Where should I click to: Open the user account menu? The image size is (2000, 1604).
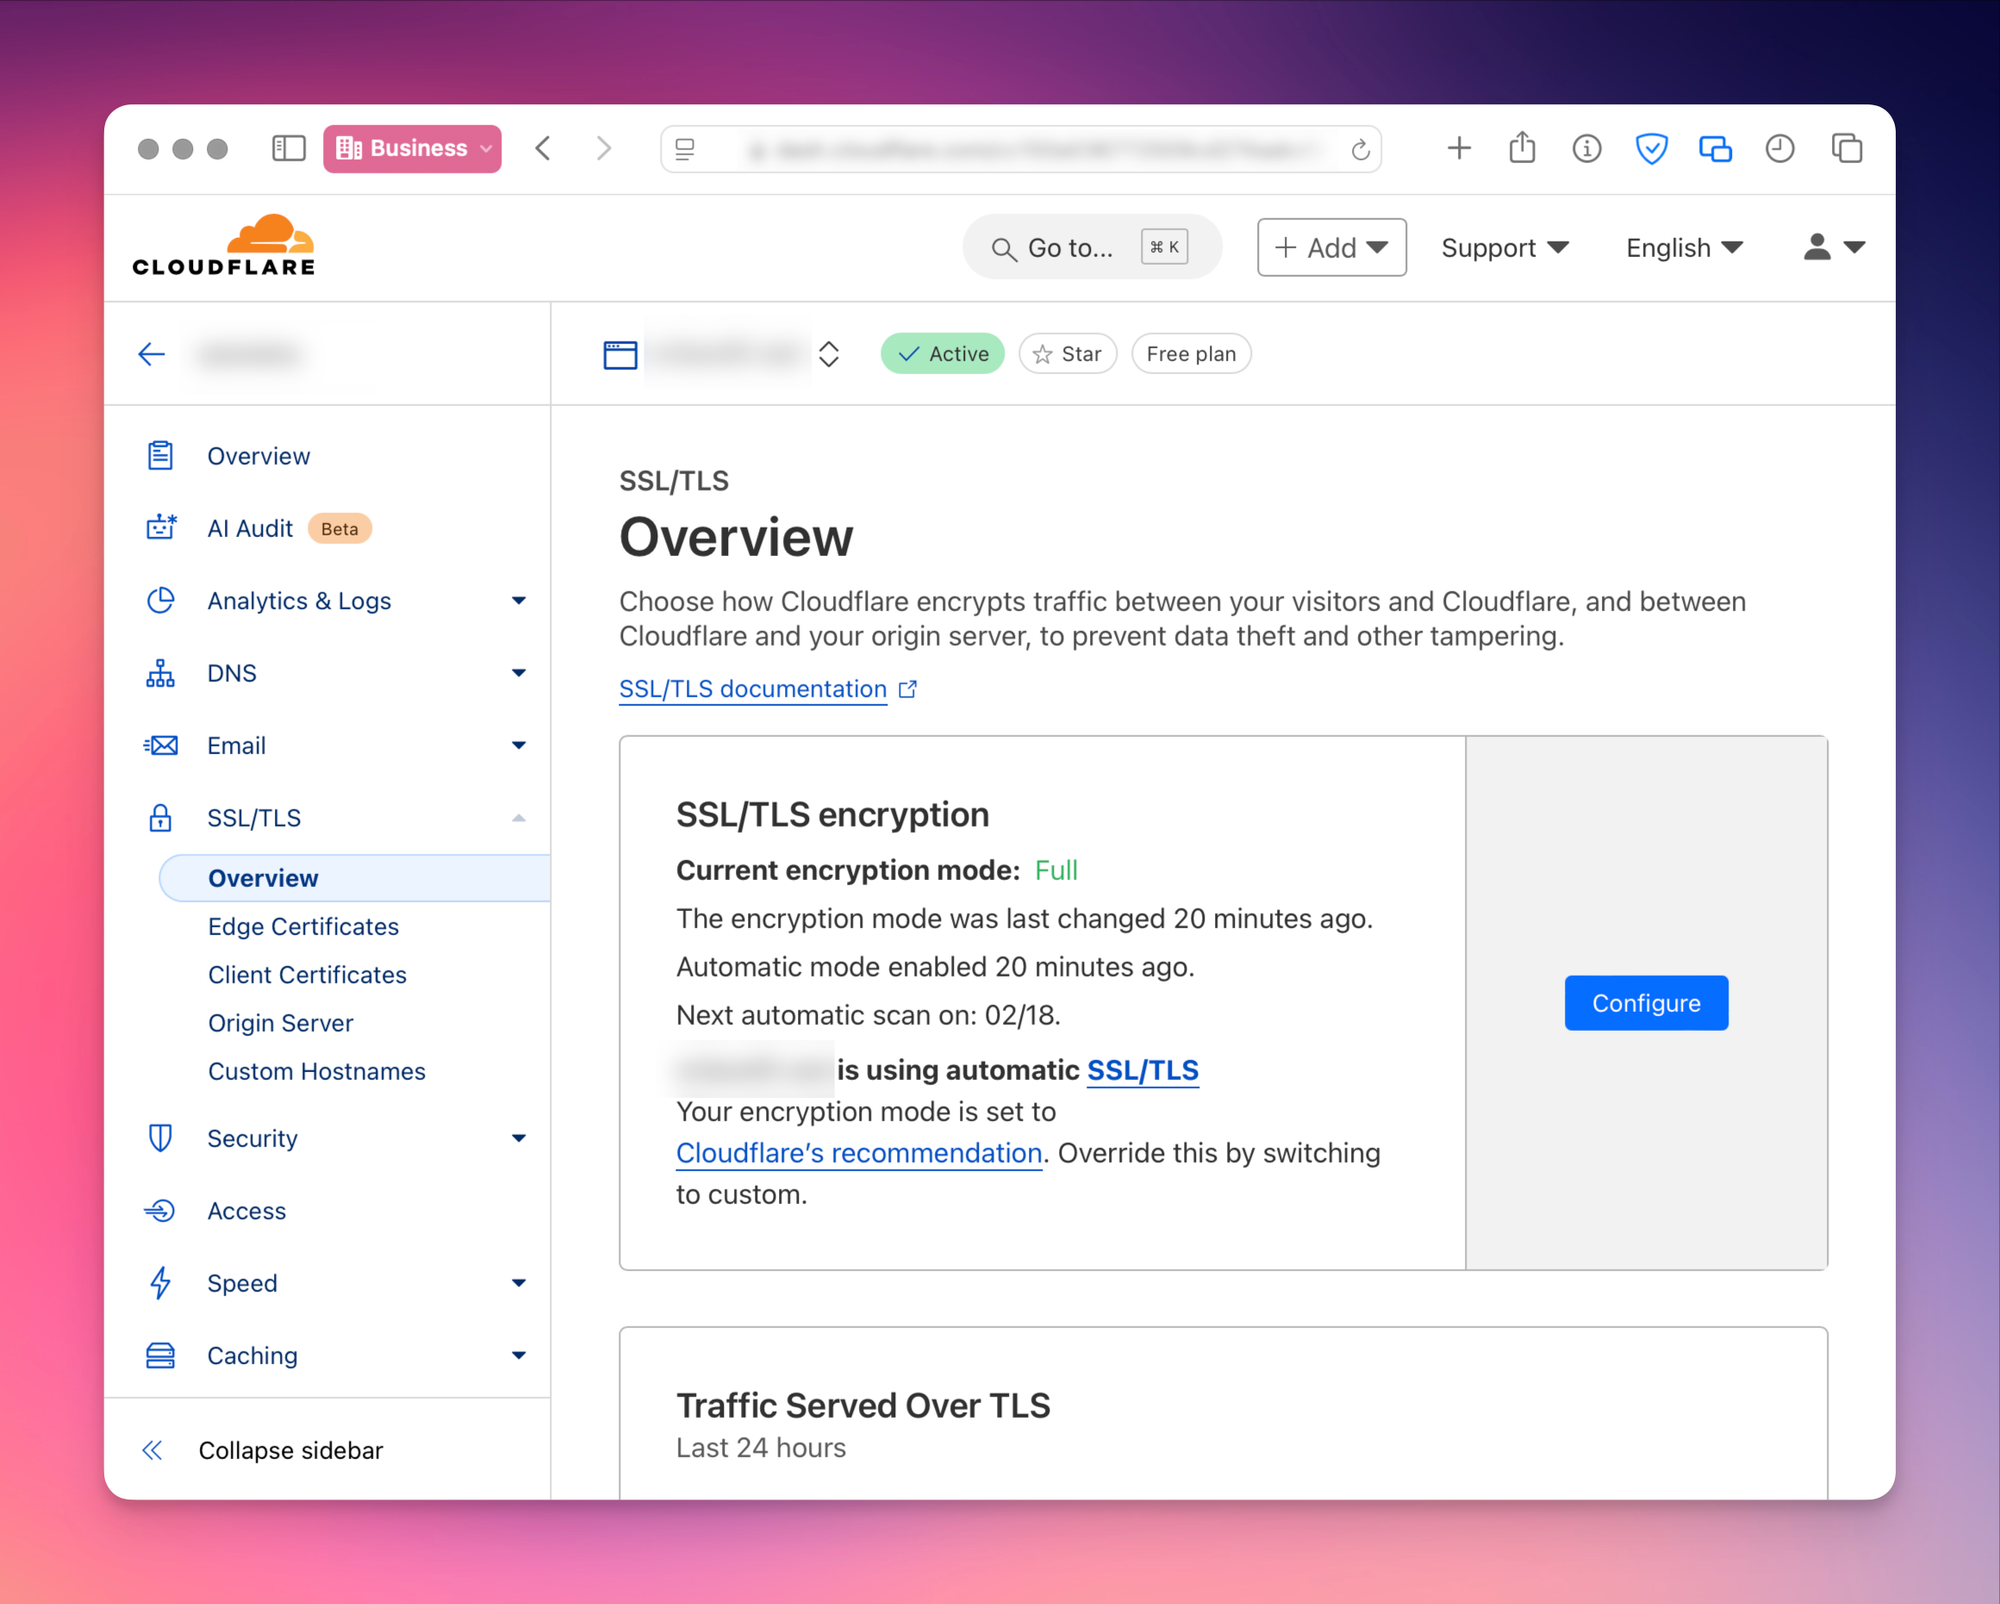(x=1833, y=248)
